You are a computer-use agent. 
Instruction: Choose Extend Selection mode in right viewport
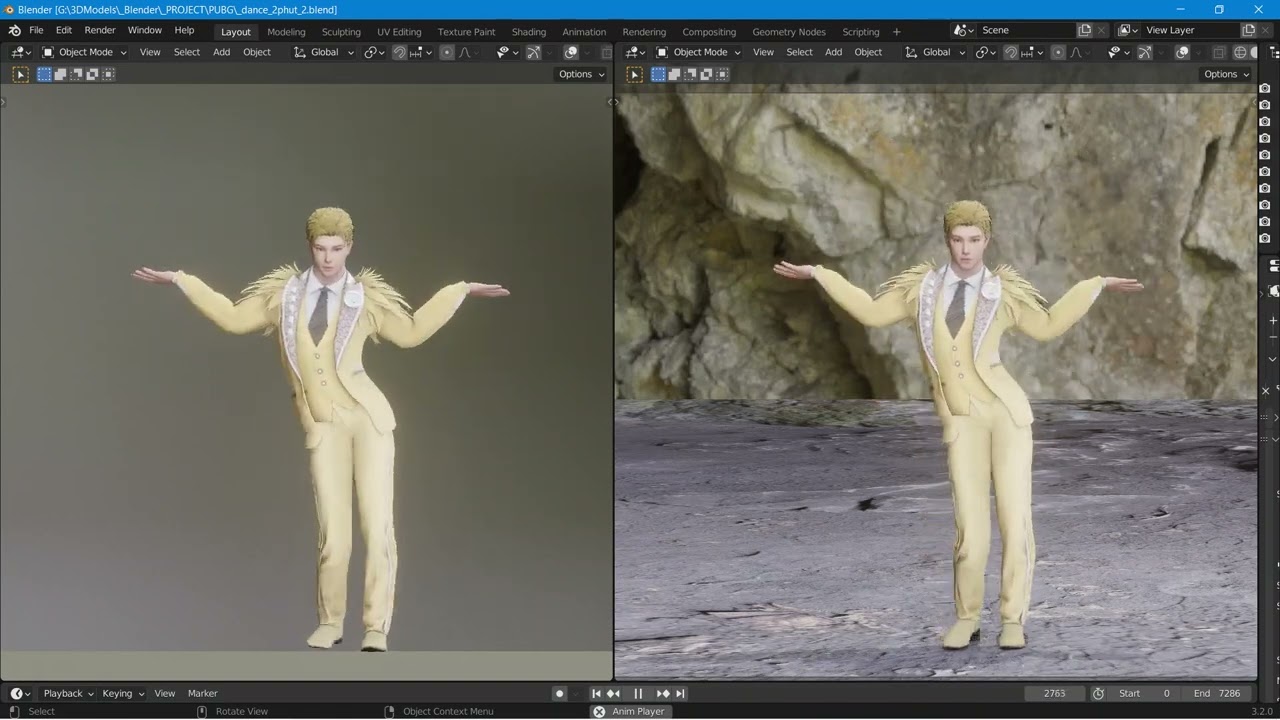click(x=674, y=74)
